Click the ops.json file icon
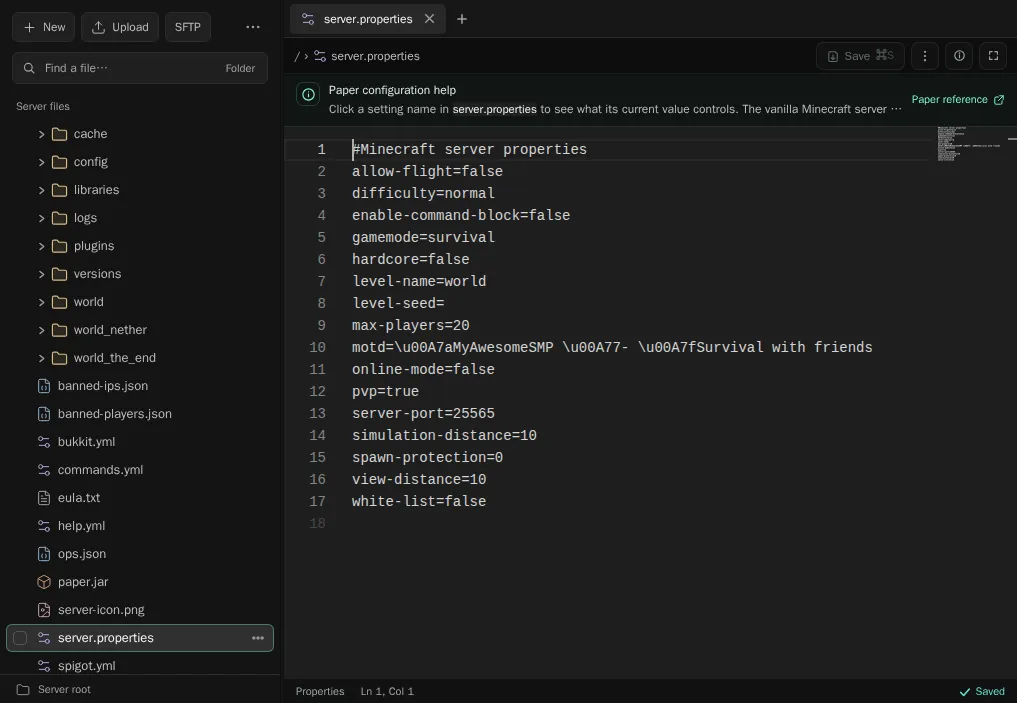1017x703 pixels. 43,554
